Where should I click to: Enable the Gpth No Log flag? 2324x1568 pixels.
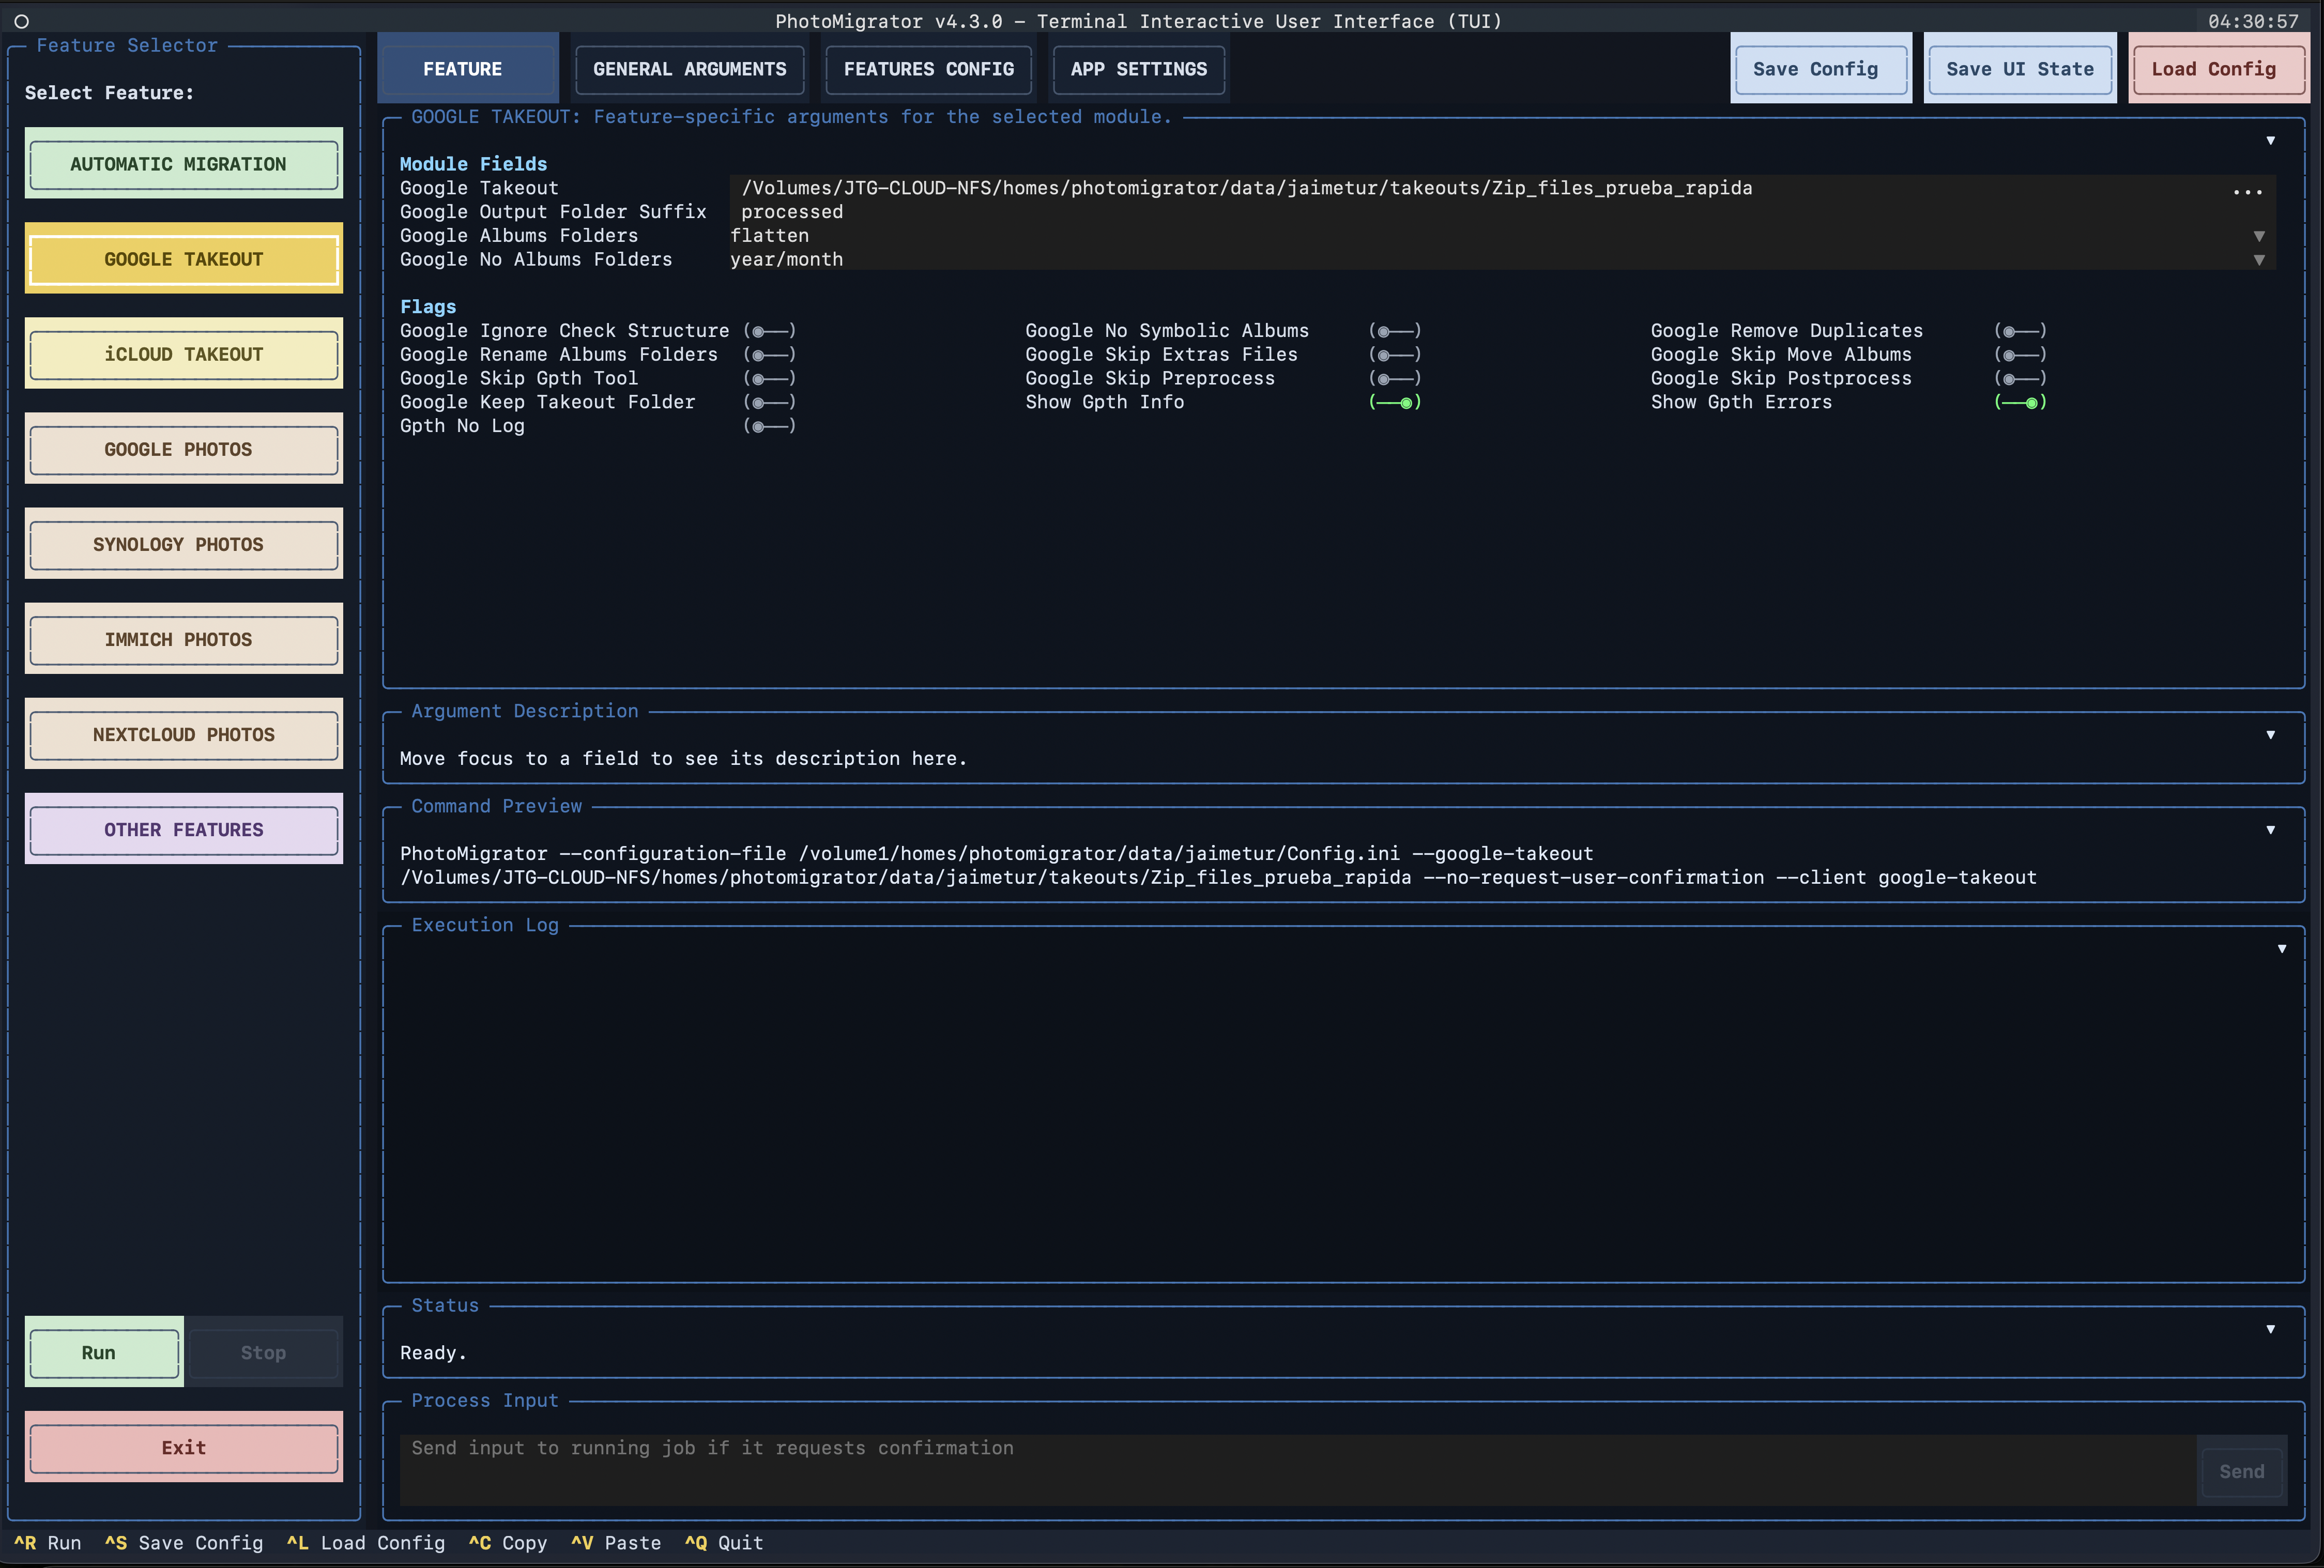[769, 427]
